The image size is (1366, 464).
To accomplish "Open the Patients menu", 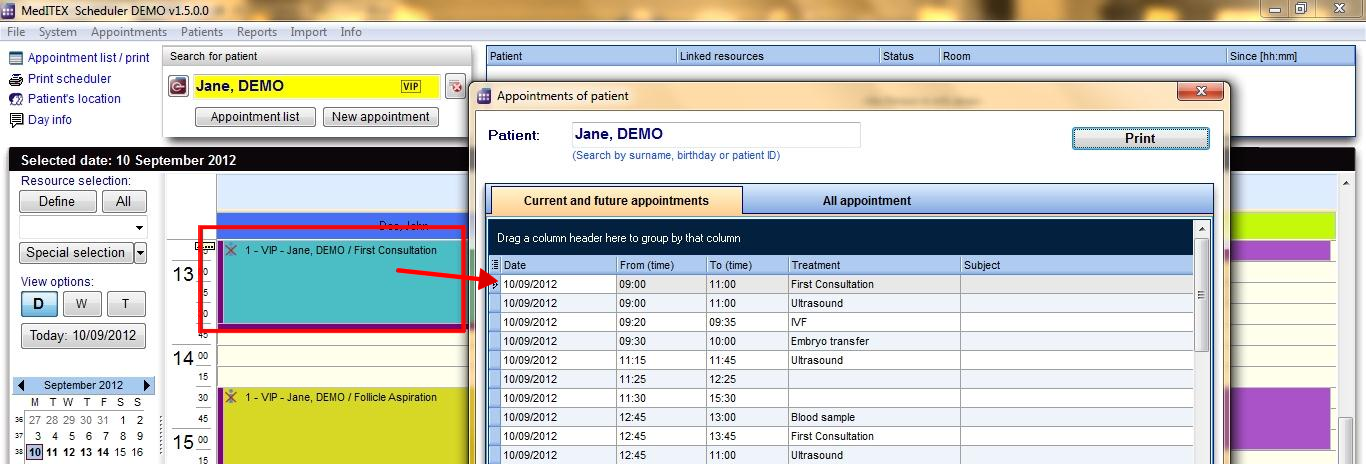I will click(202, 32).
